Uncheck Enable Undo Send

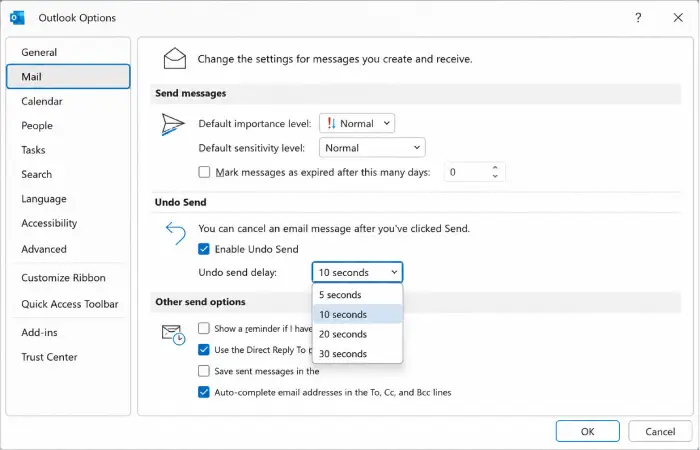[x=204, y=249]
